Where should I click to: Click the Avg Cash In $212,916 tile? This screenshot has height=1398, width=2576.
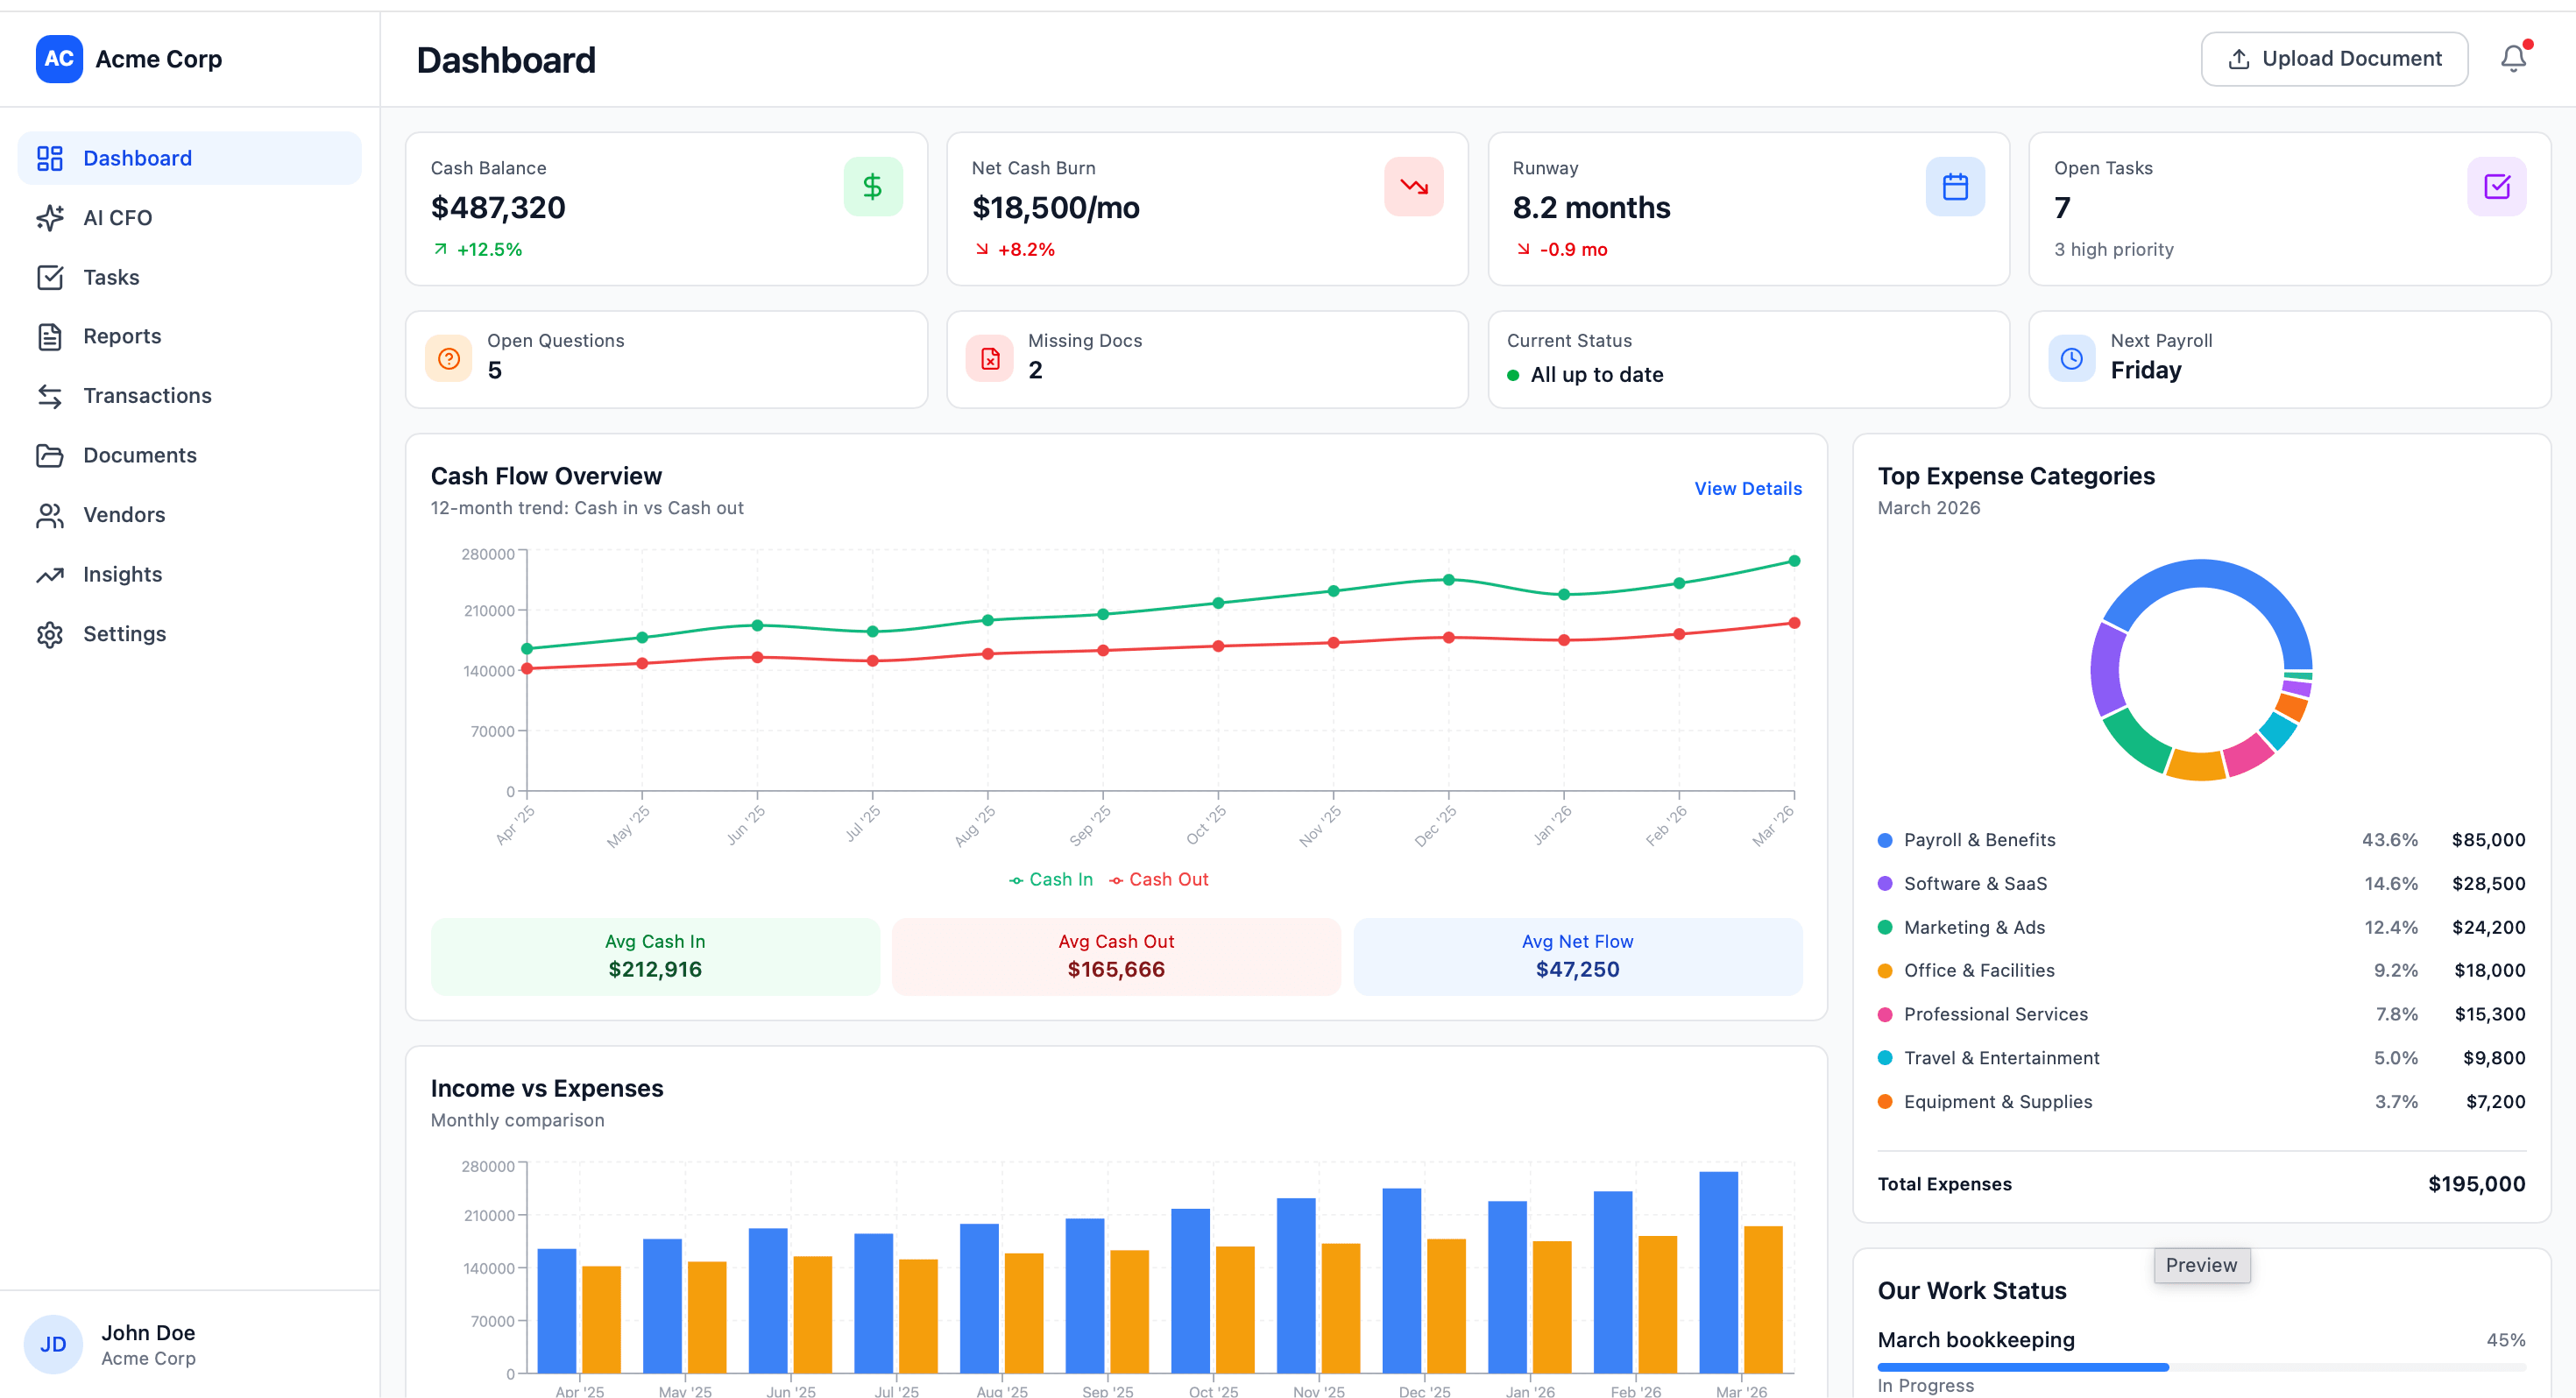click(655, 956)
